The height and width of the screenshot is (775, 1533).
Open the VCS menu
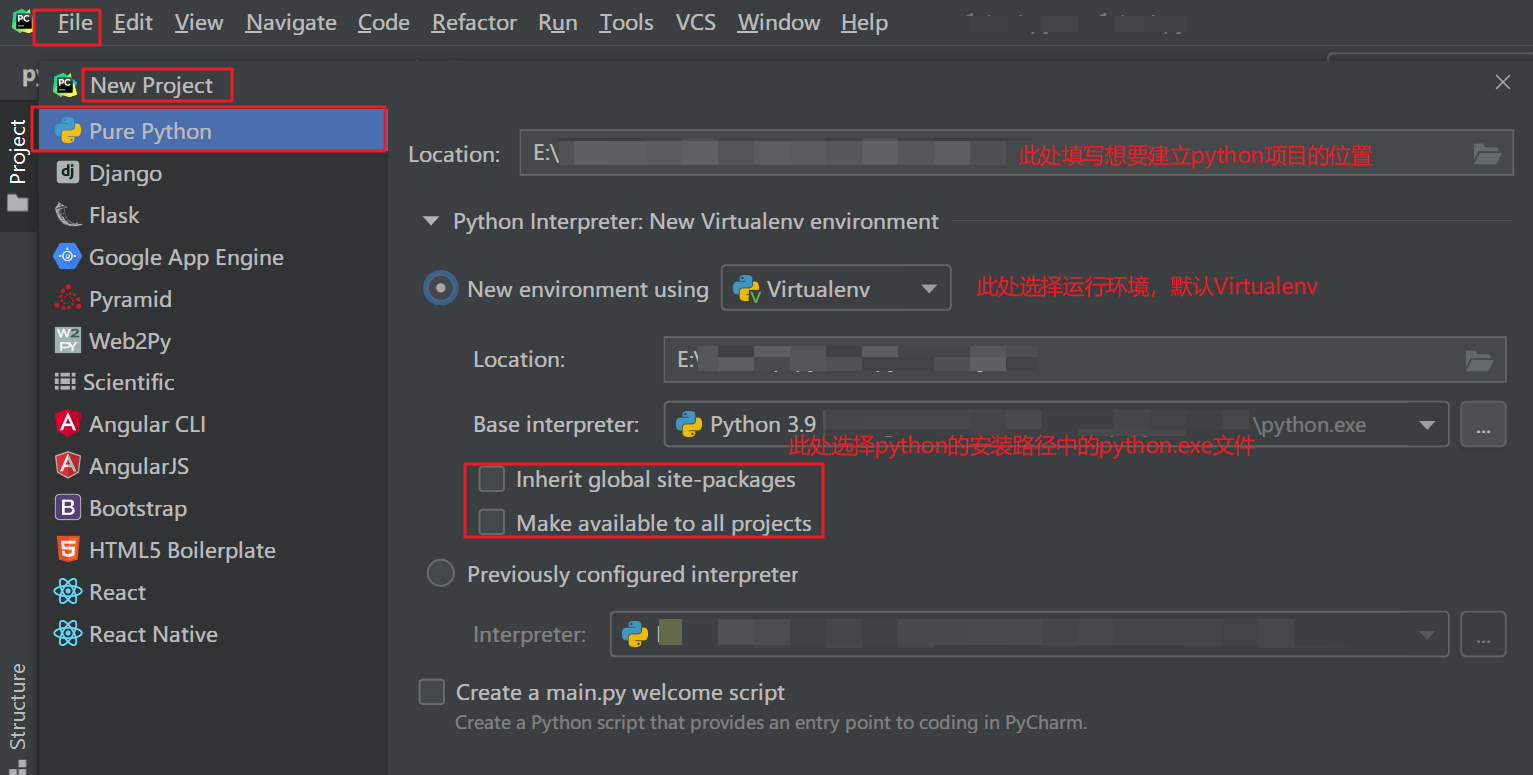pyautogui.click(x=696, y=22)
